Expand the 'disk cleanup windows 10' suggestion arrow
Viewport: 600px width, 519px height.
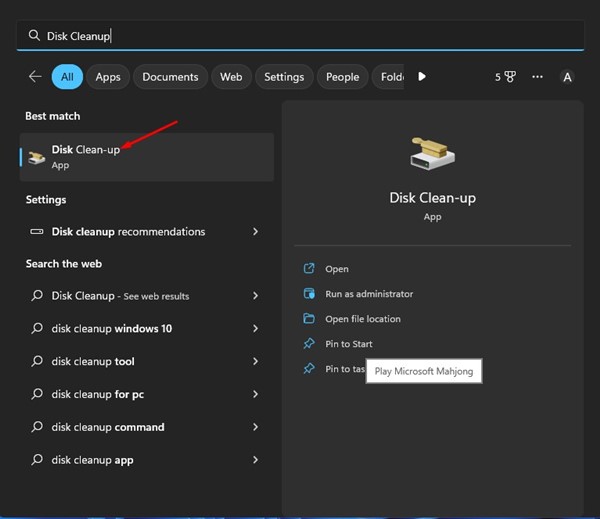(256, 329)
